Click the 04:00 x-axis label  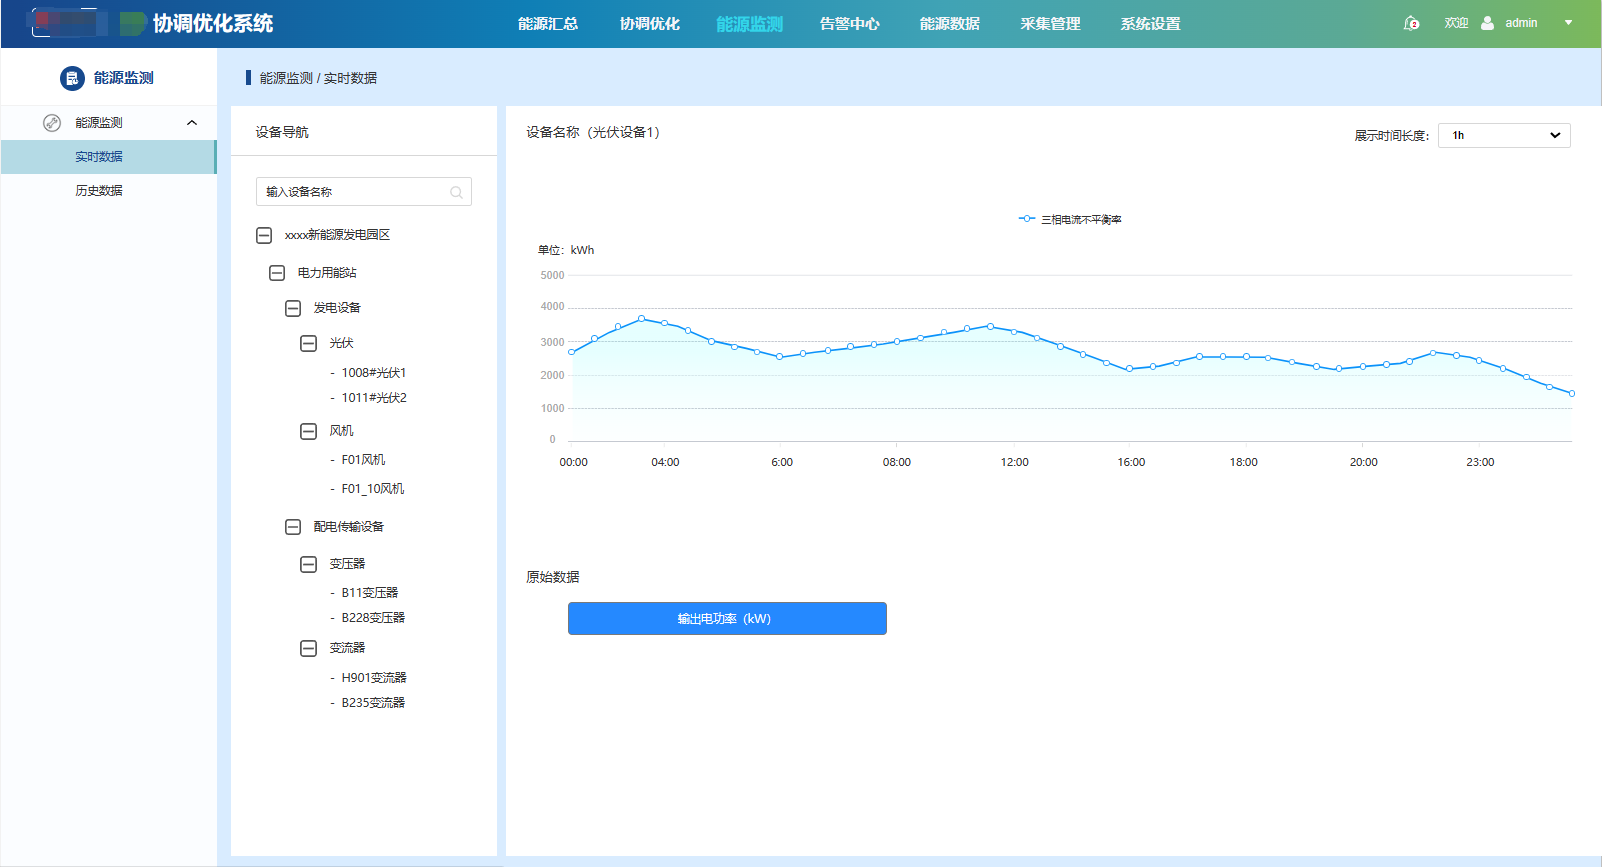pyautogui.click(x=665, y=462)
